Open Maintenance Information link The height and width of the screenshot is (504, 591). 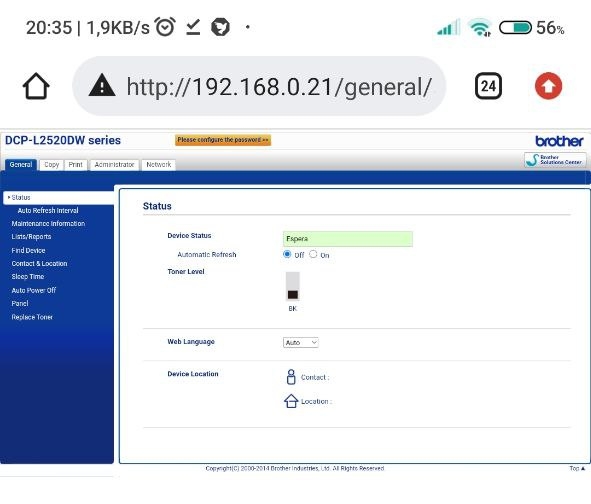click(48, 224)
